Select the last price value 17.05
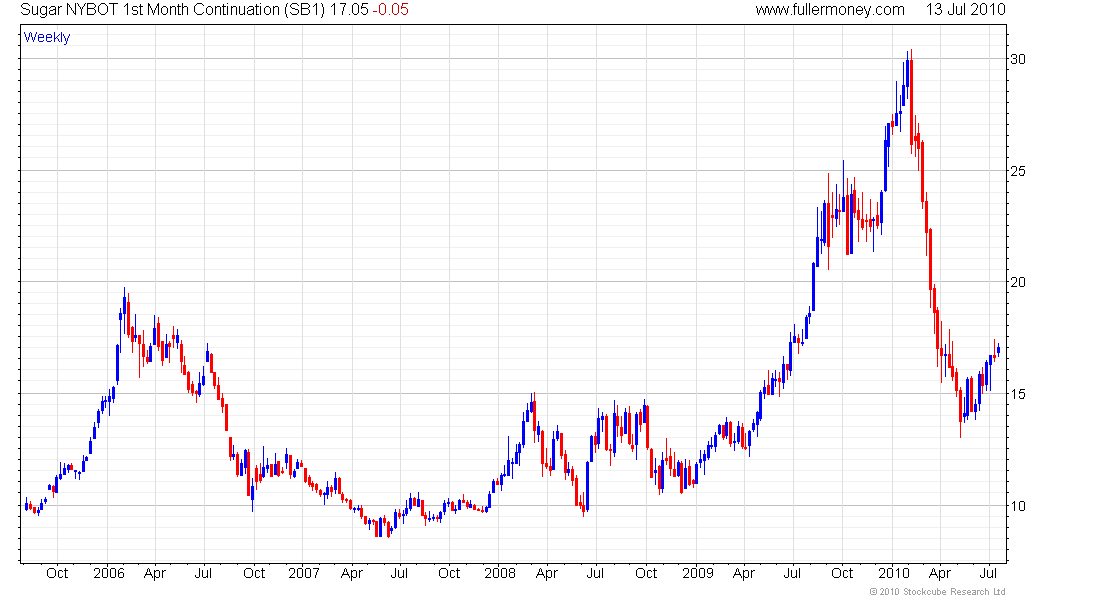 (349, 10)
